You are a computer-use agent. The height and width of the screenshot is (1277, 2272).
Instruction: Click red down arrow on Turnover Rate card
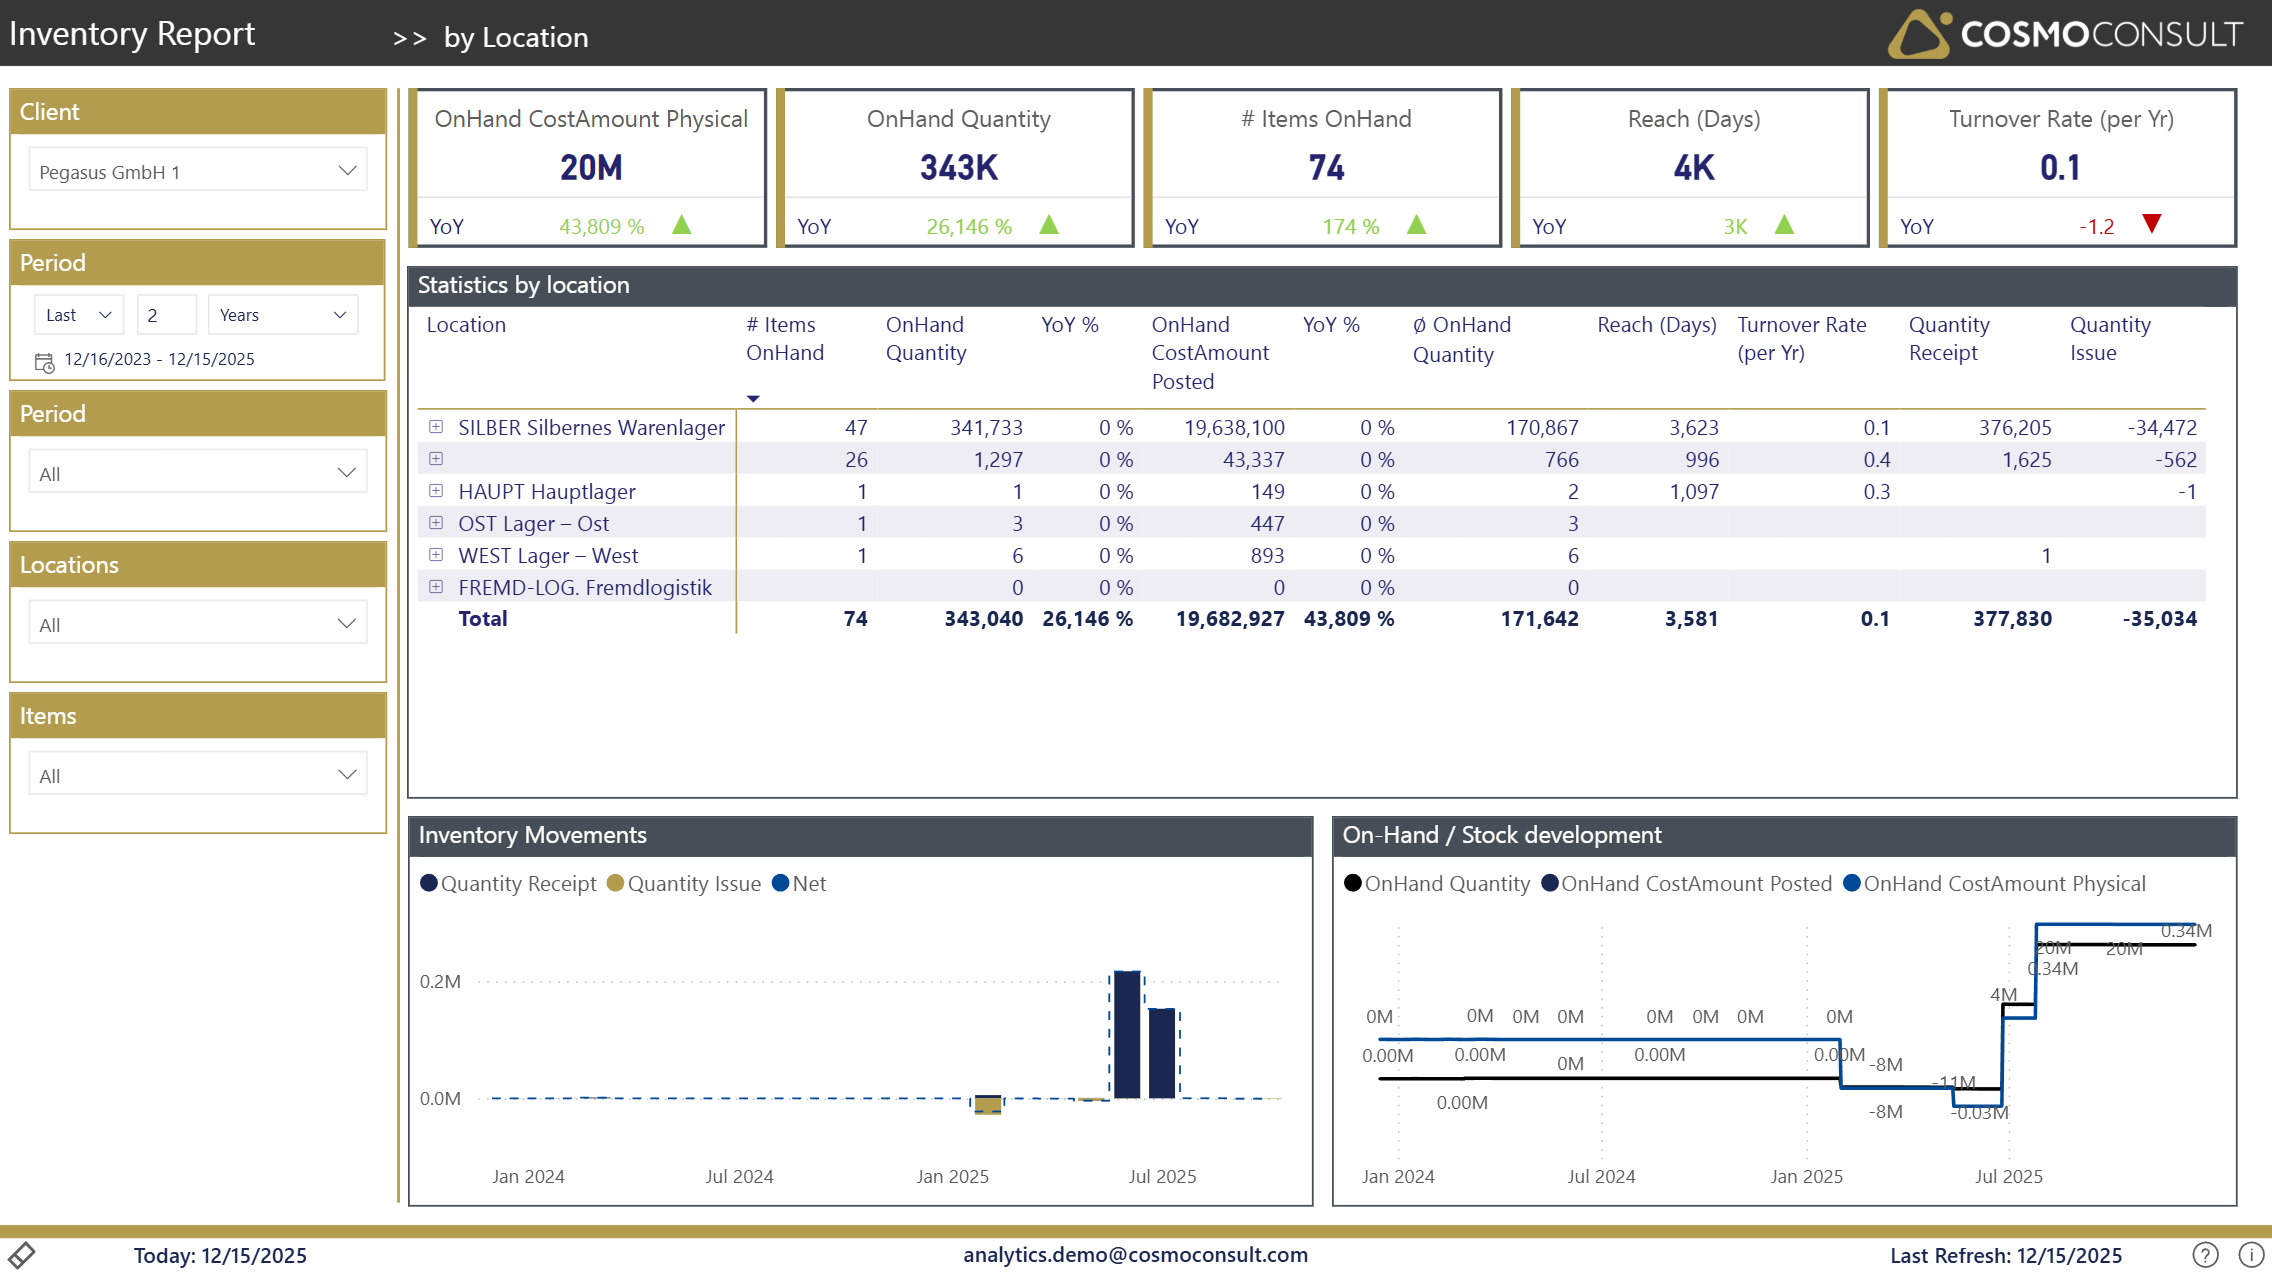pos(2152,224)
